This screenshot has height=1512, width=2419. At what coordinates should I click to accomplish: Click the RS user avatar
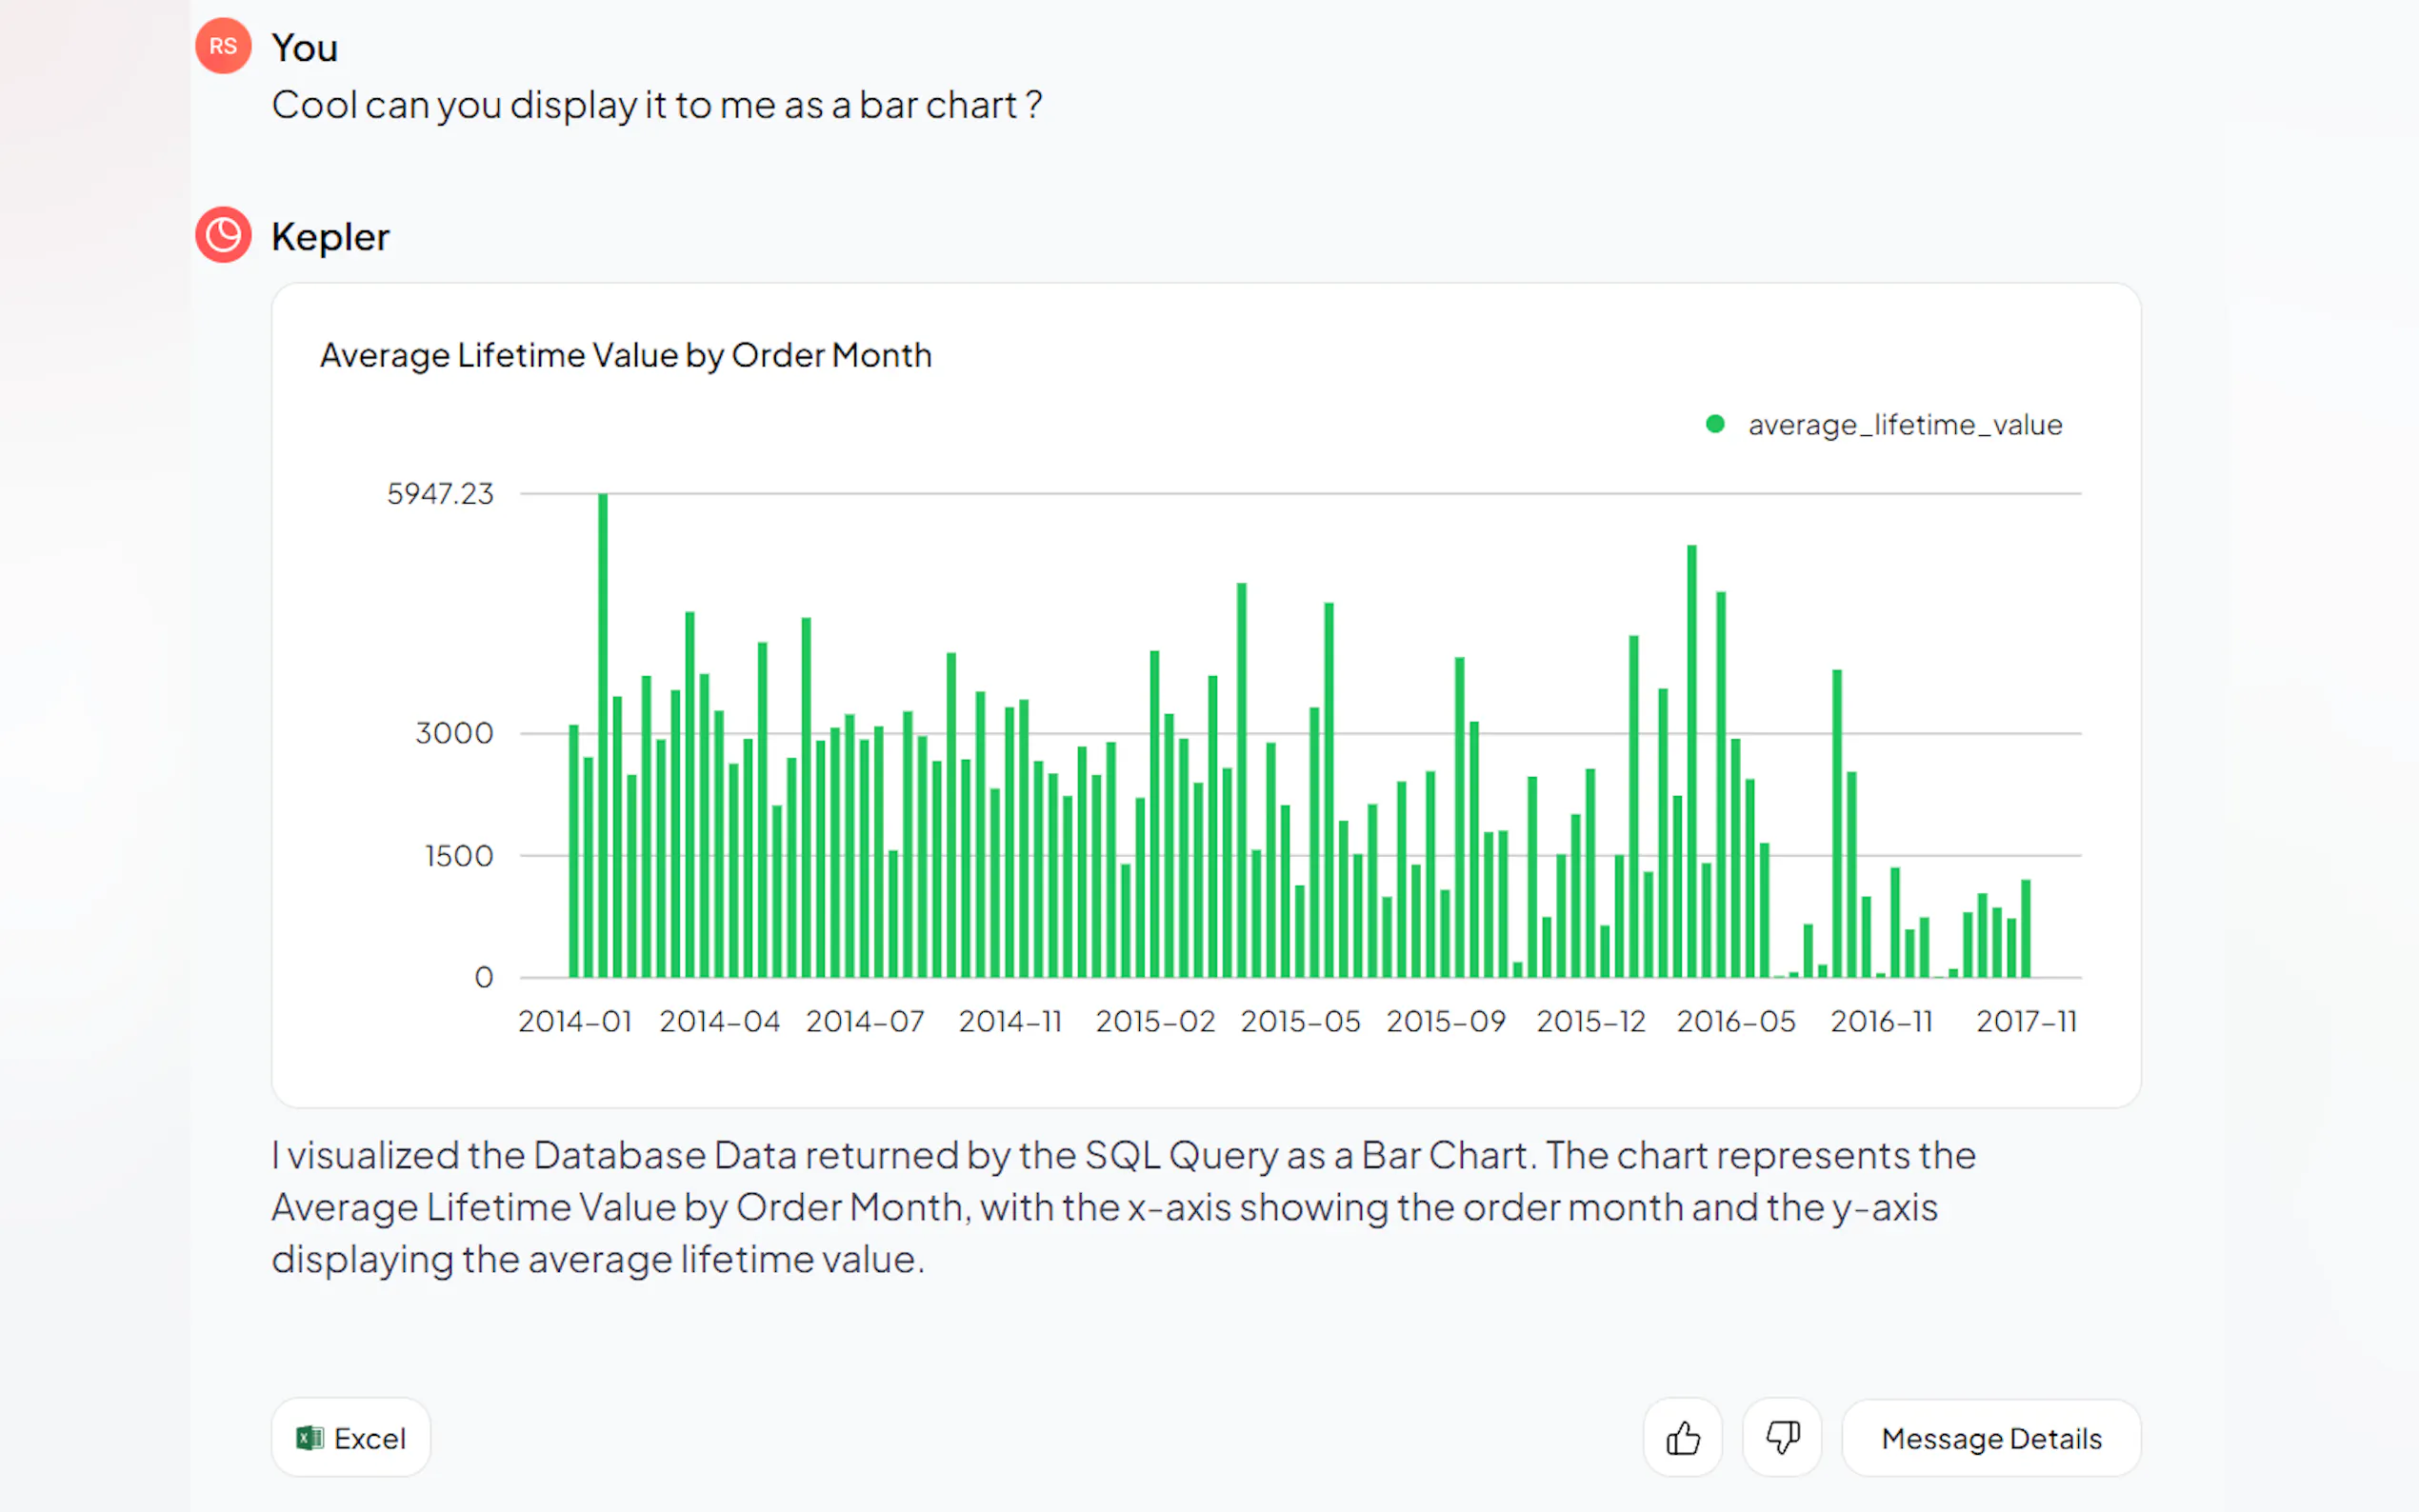click(x=223, y=46)
